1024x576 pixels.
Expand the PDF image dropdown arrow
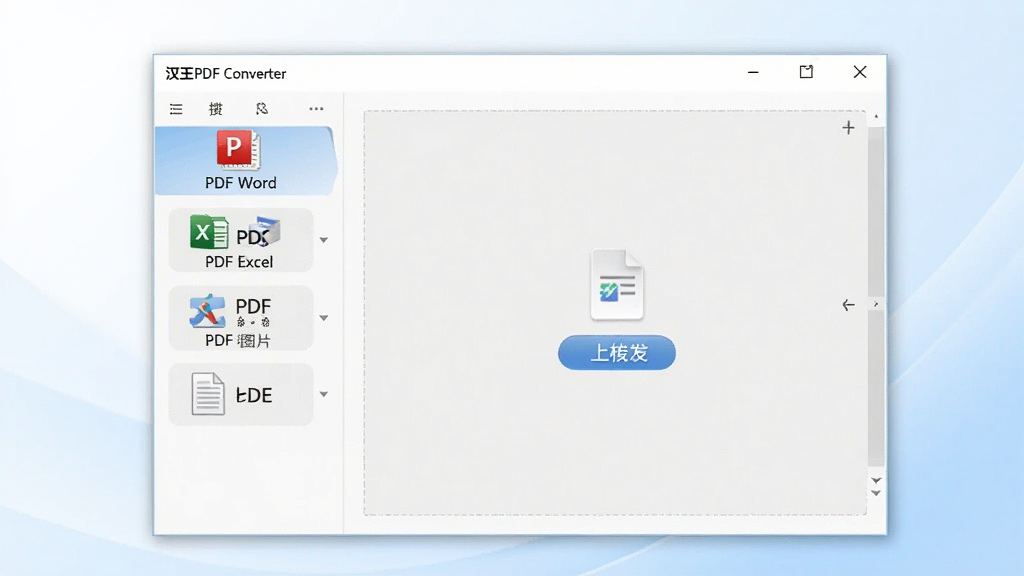coord(323,318)
